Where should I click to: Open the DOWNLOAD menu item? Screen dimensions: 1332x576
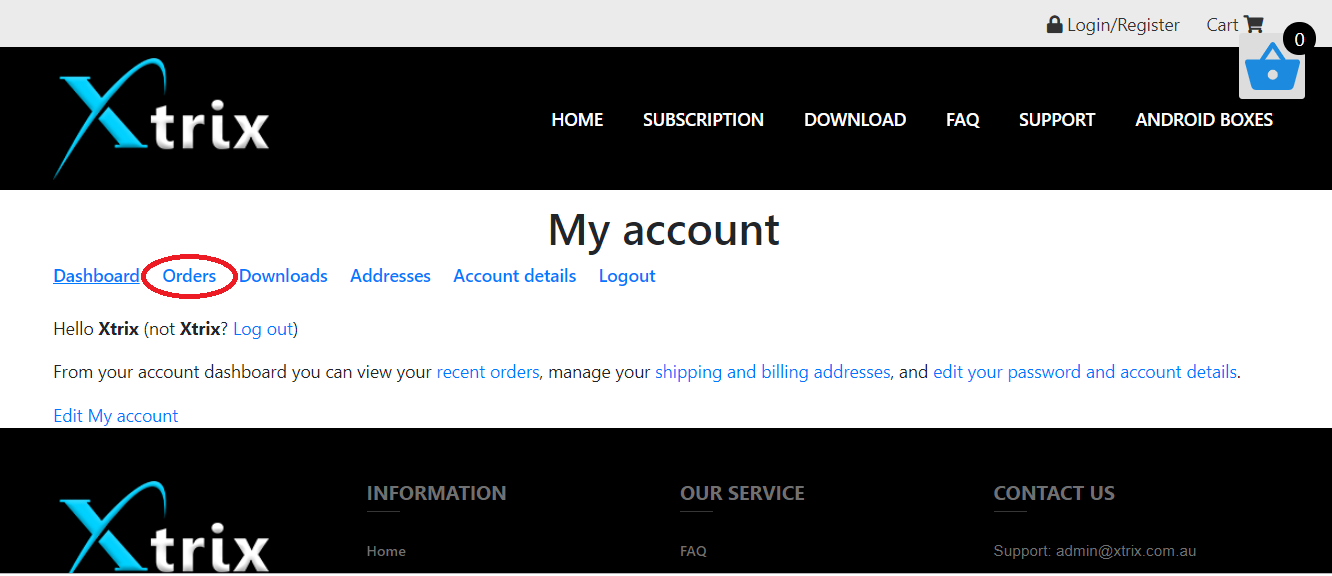click(855, 119)
